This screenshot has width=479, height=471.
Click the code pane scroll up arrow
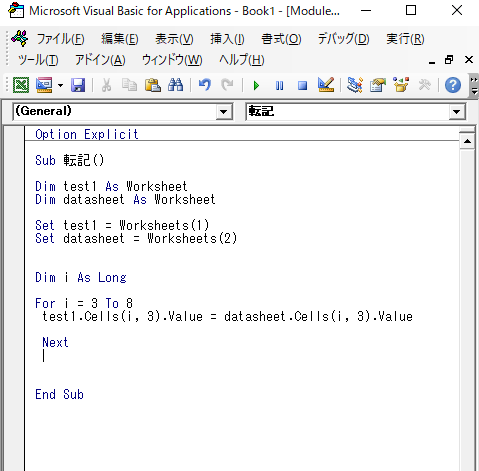tap(467, 141)
